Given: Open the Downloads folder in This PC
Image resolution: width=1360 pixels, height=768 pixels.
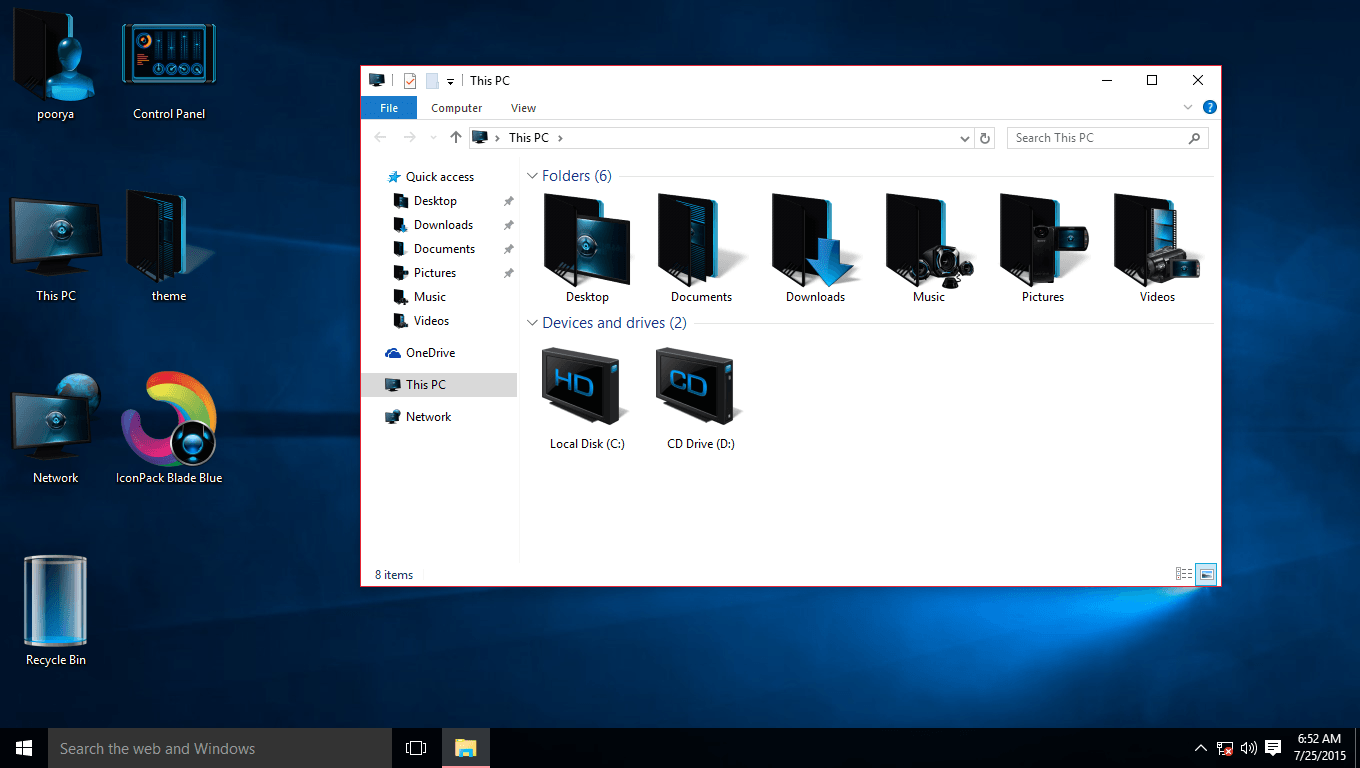Looking at the screenshot, I should click(x=815, y=240).
